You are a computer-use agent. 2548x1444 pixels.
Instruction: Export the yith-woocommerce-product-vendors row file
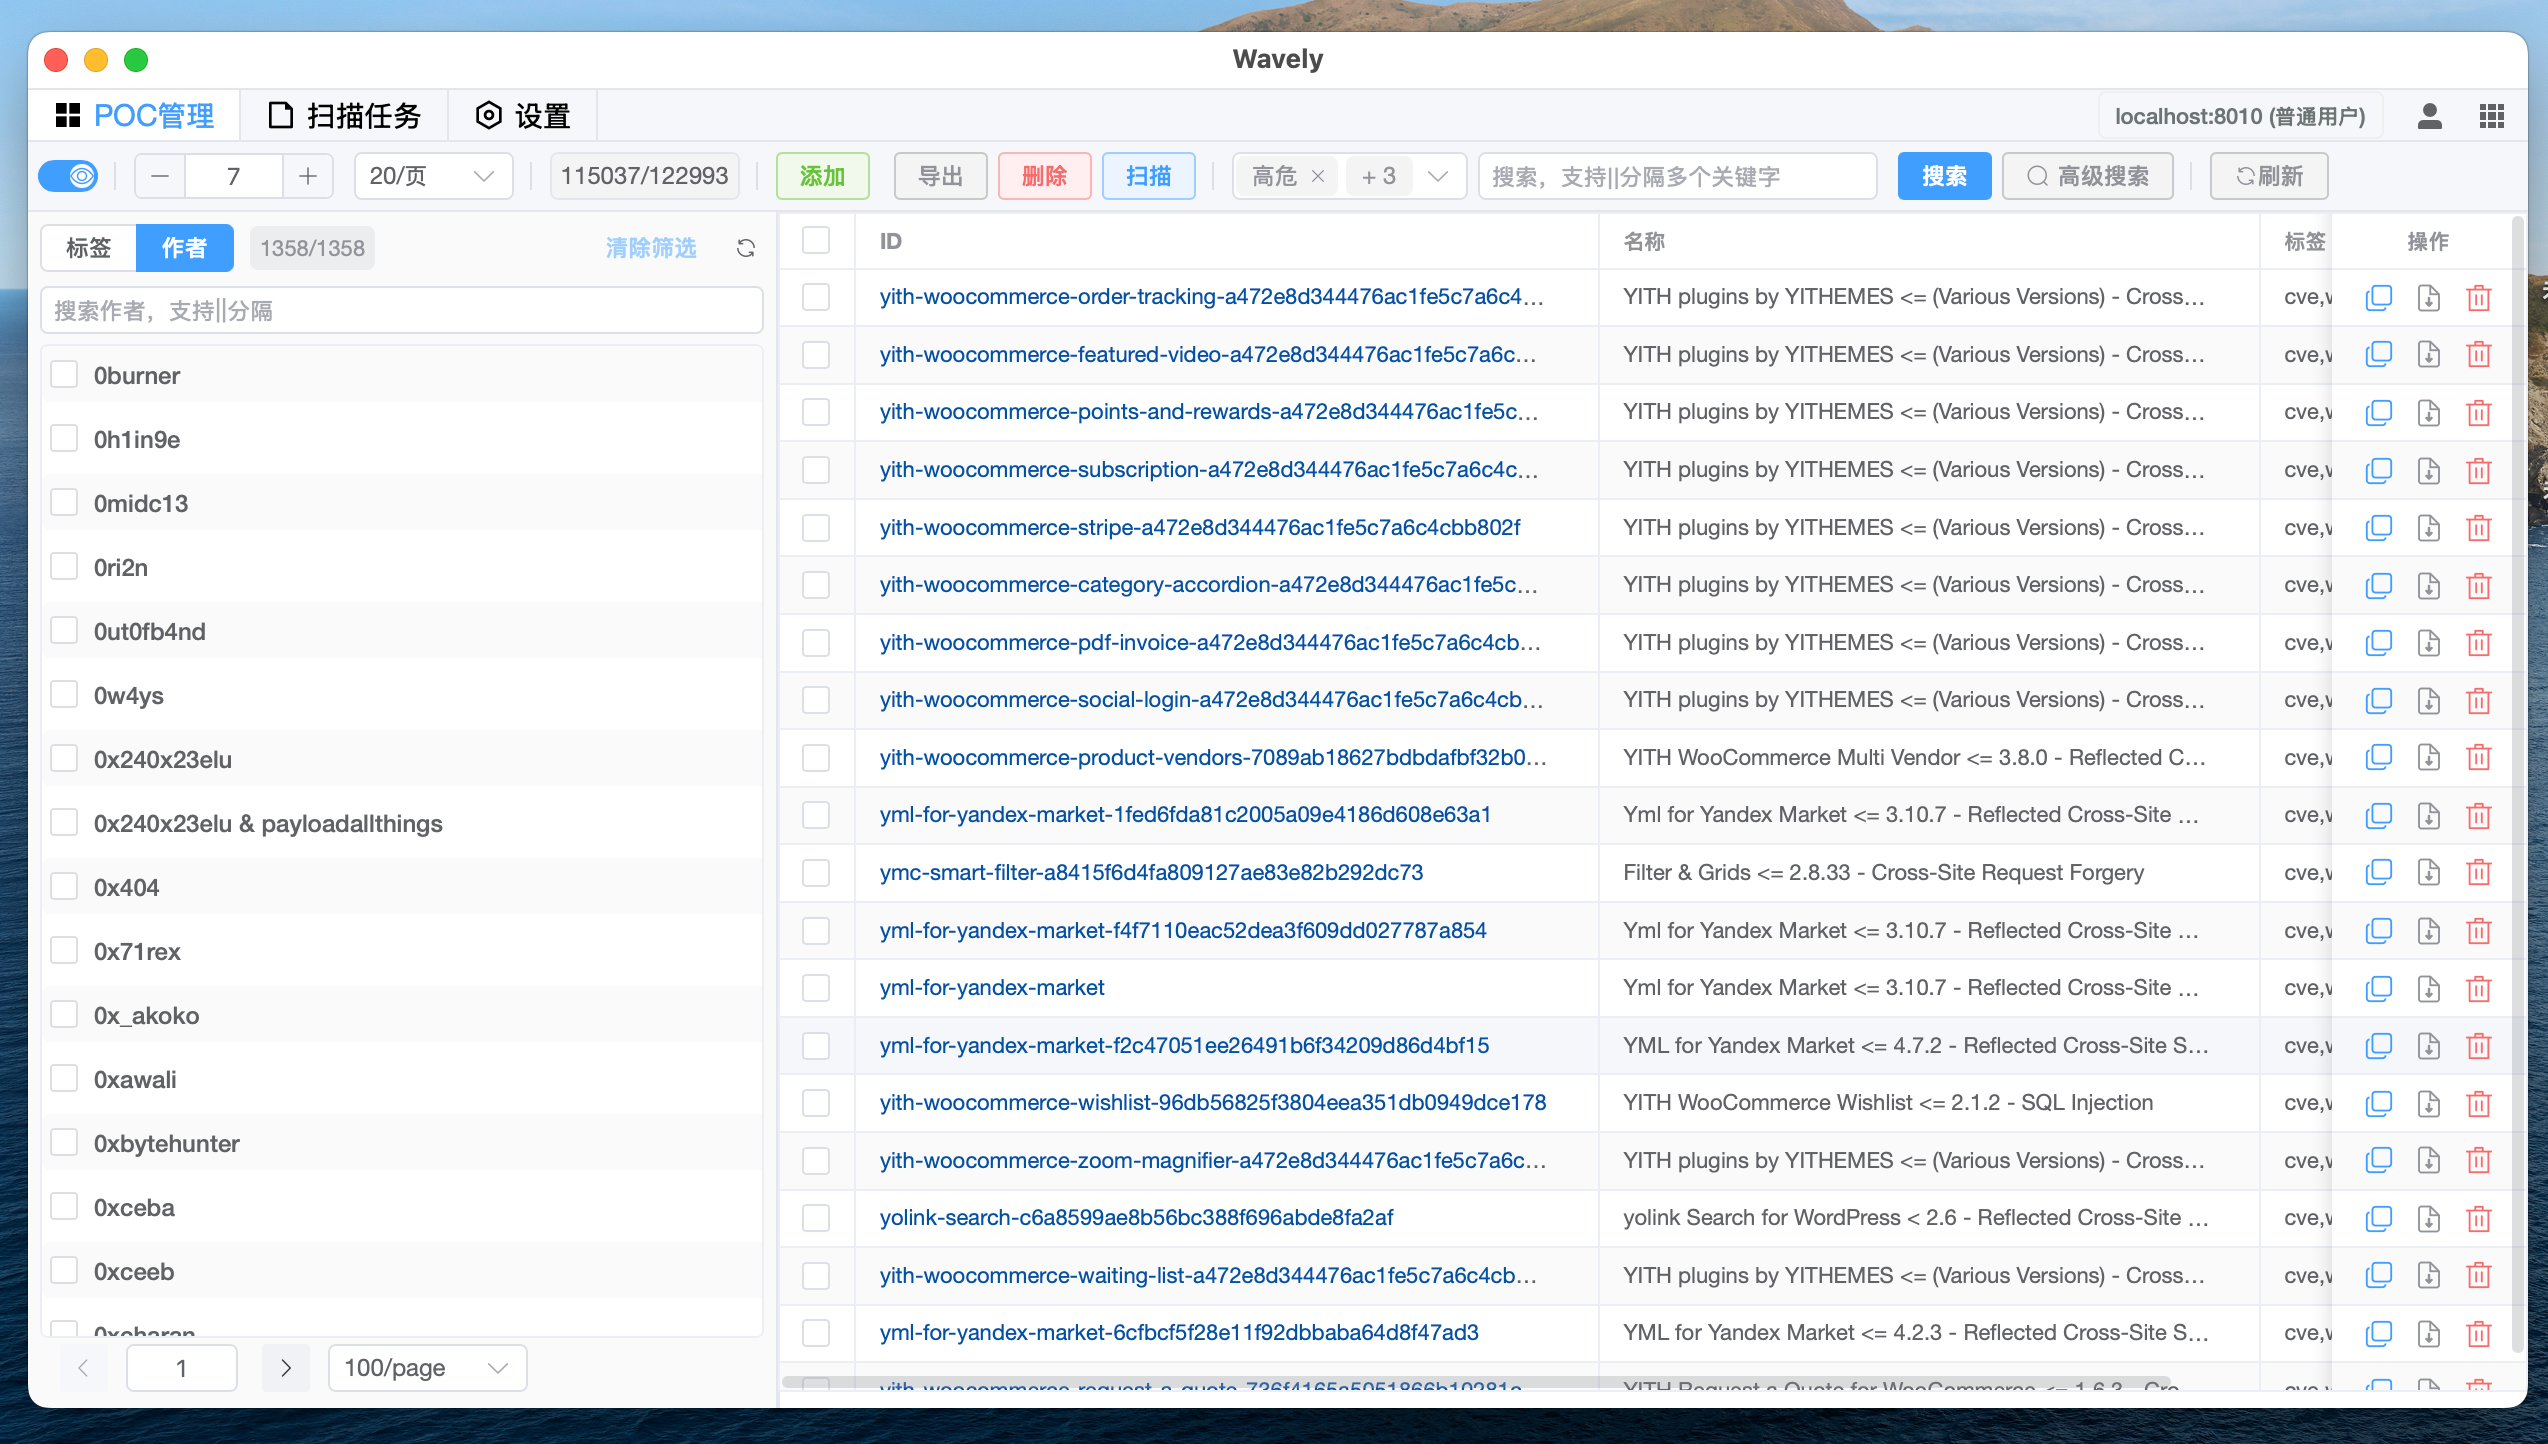point(2429,757)
